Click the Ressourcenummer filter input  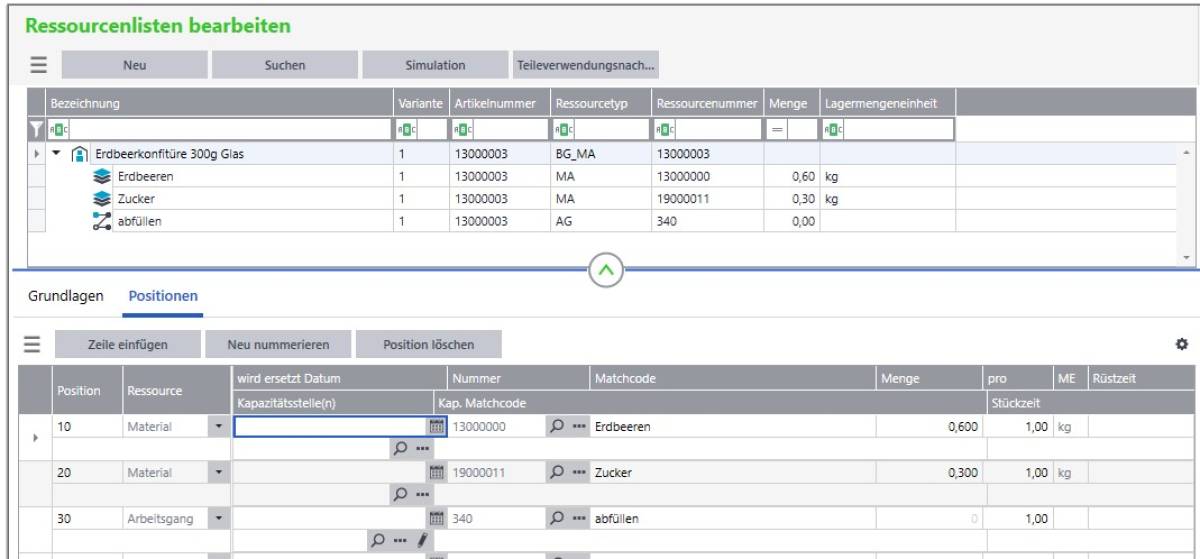point(717,129)
